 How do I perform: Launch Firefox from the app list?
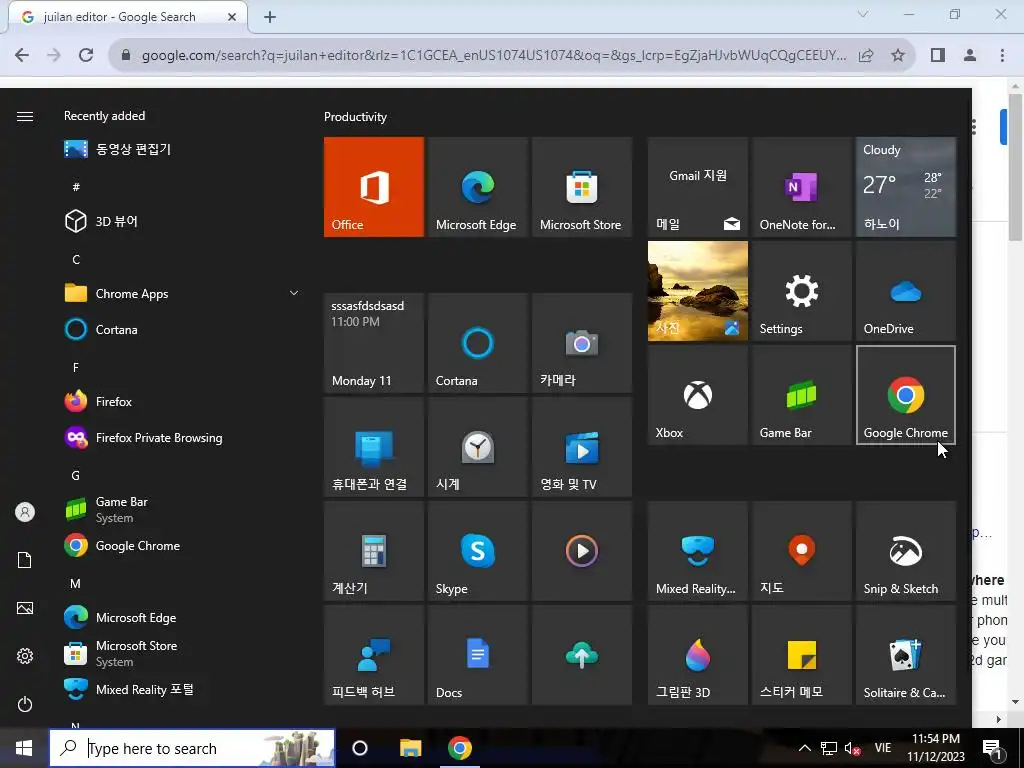coord(183,402)
